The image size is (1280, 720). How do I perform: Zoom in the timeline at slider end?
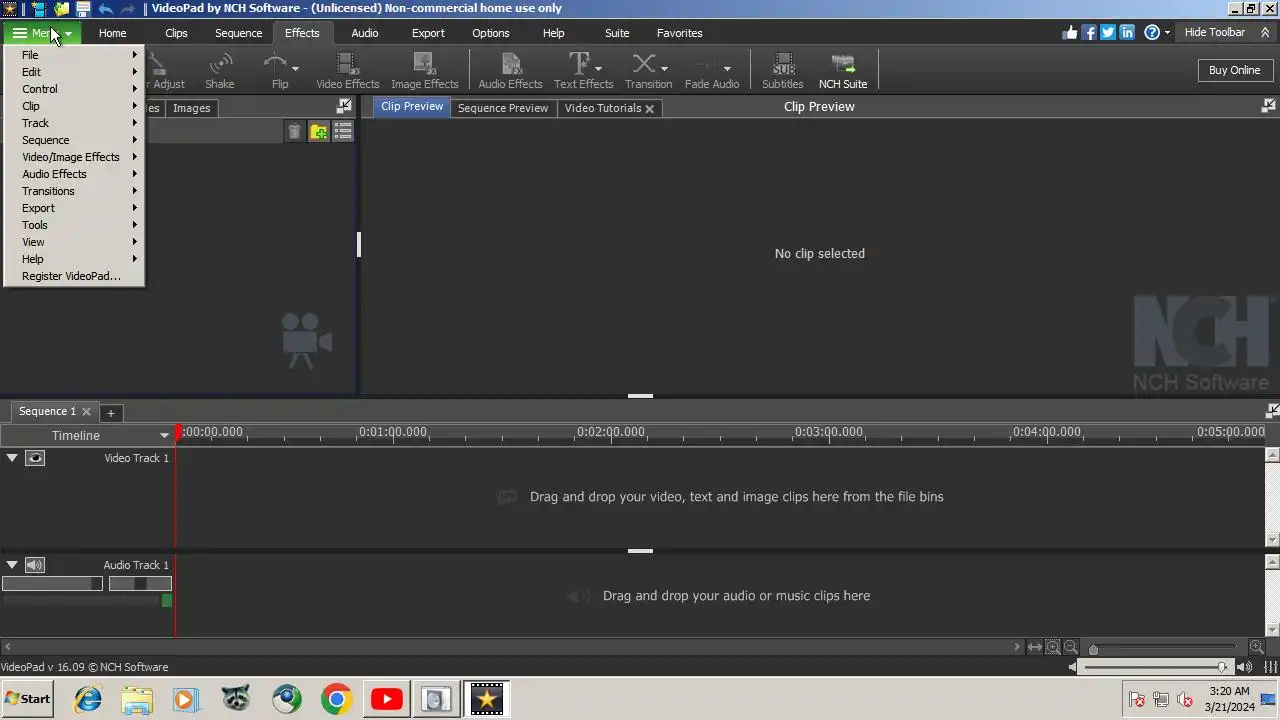[x=1257, y=647]
